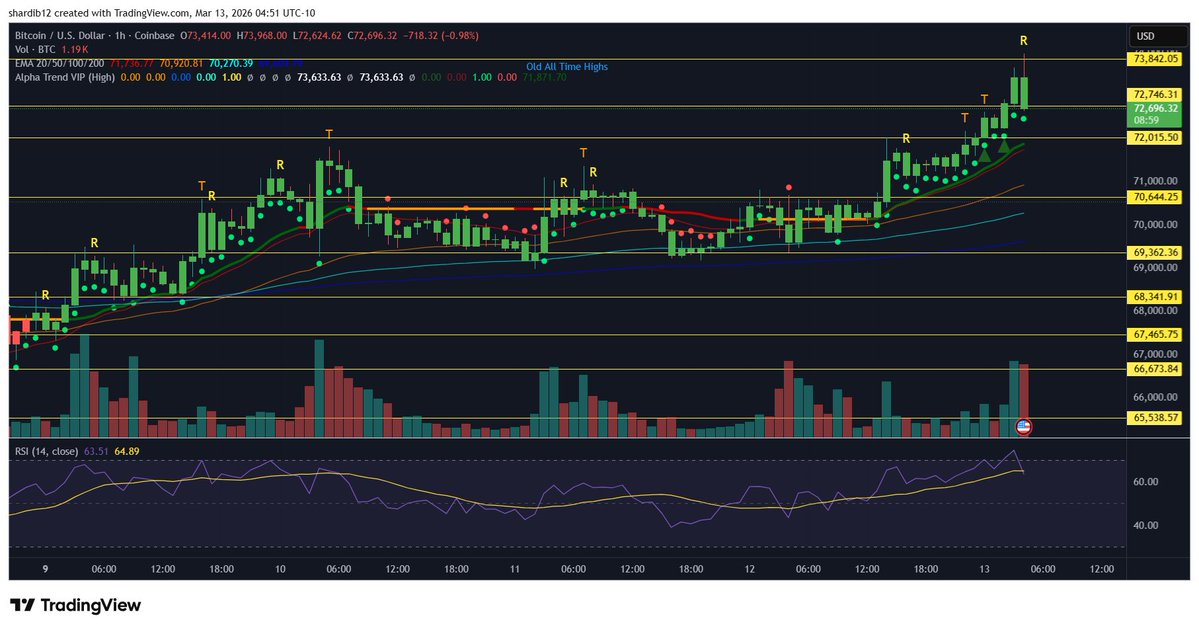
Task: Click the date label 10 on time axis
Action: click(x=280, y=569)
